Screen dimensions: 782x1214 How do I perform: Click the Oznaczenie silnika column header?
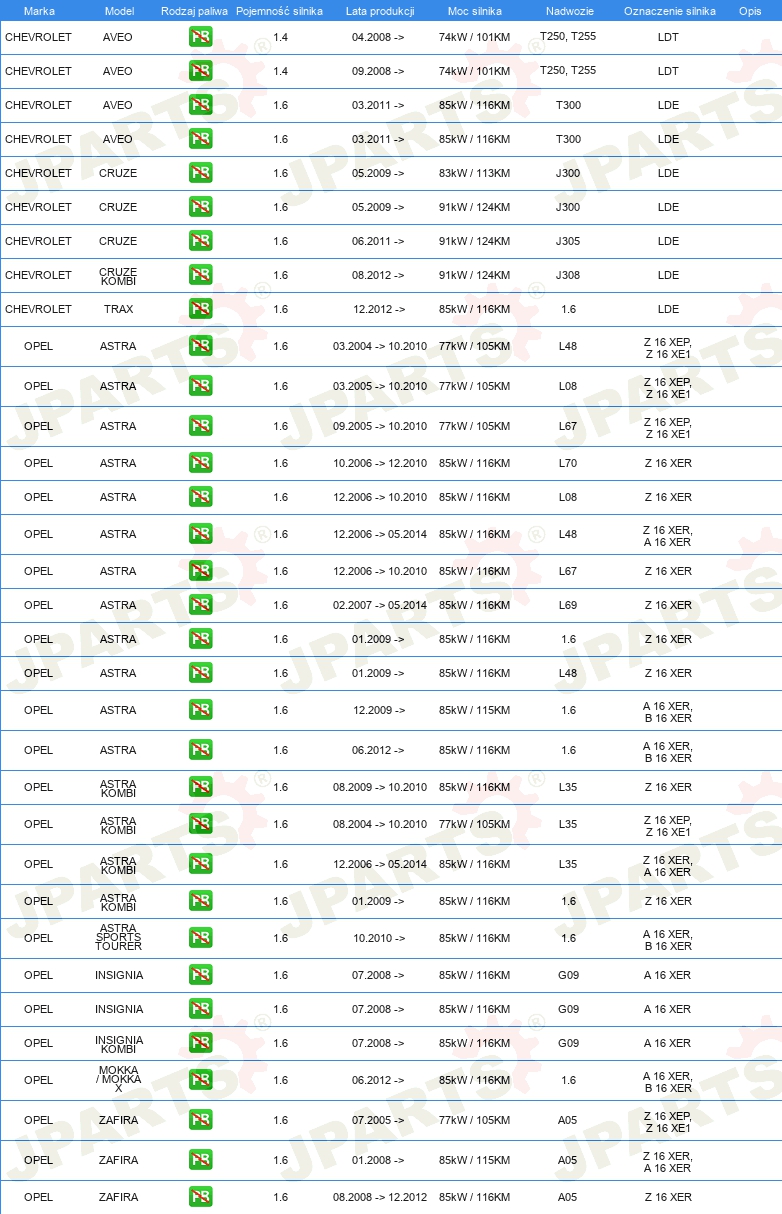[x=669, y=11]
